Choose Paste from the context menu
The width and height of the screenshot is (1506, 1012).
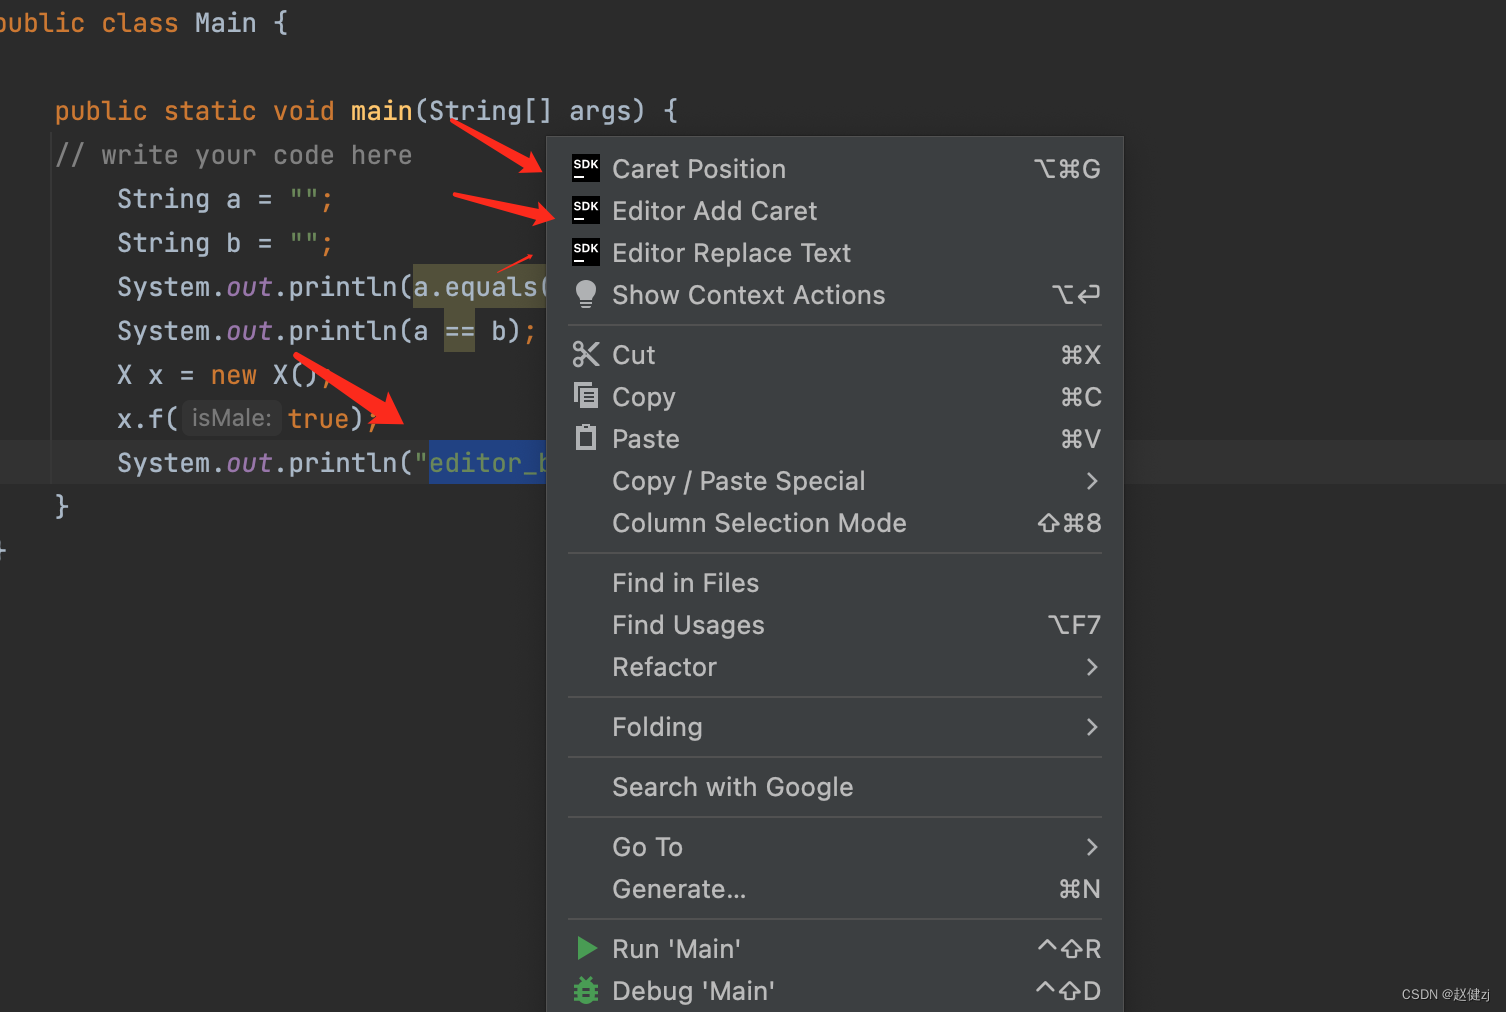tap(835, 439)
